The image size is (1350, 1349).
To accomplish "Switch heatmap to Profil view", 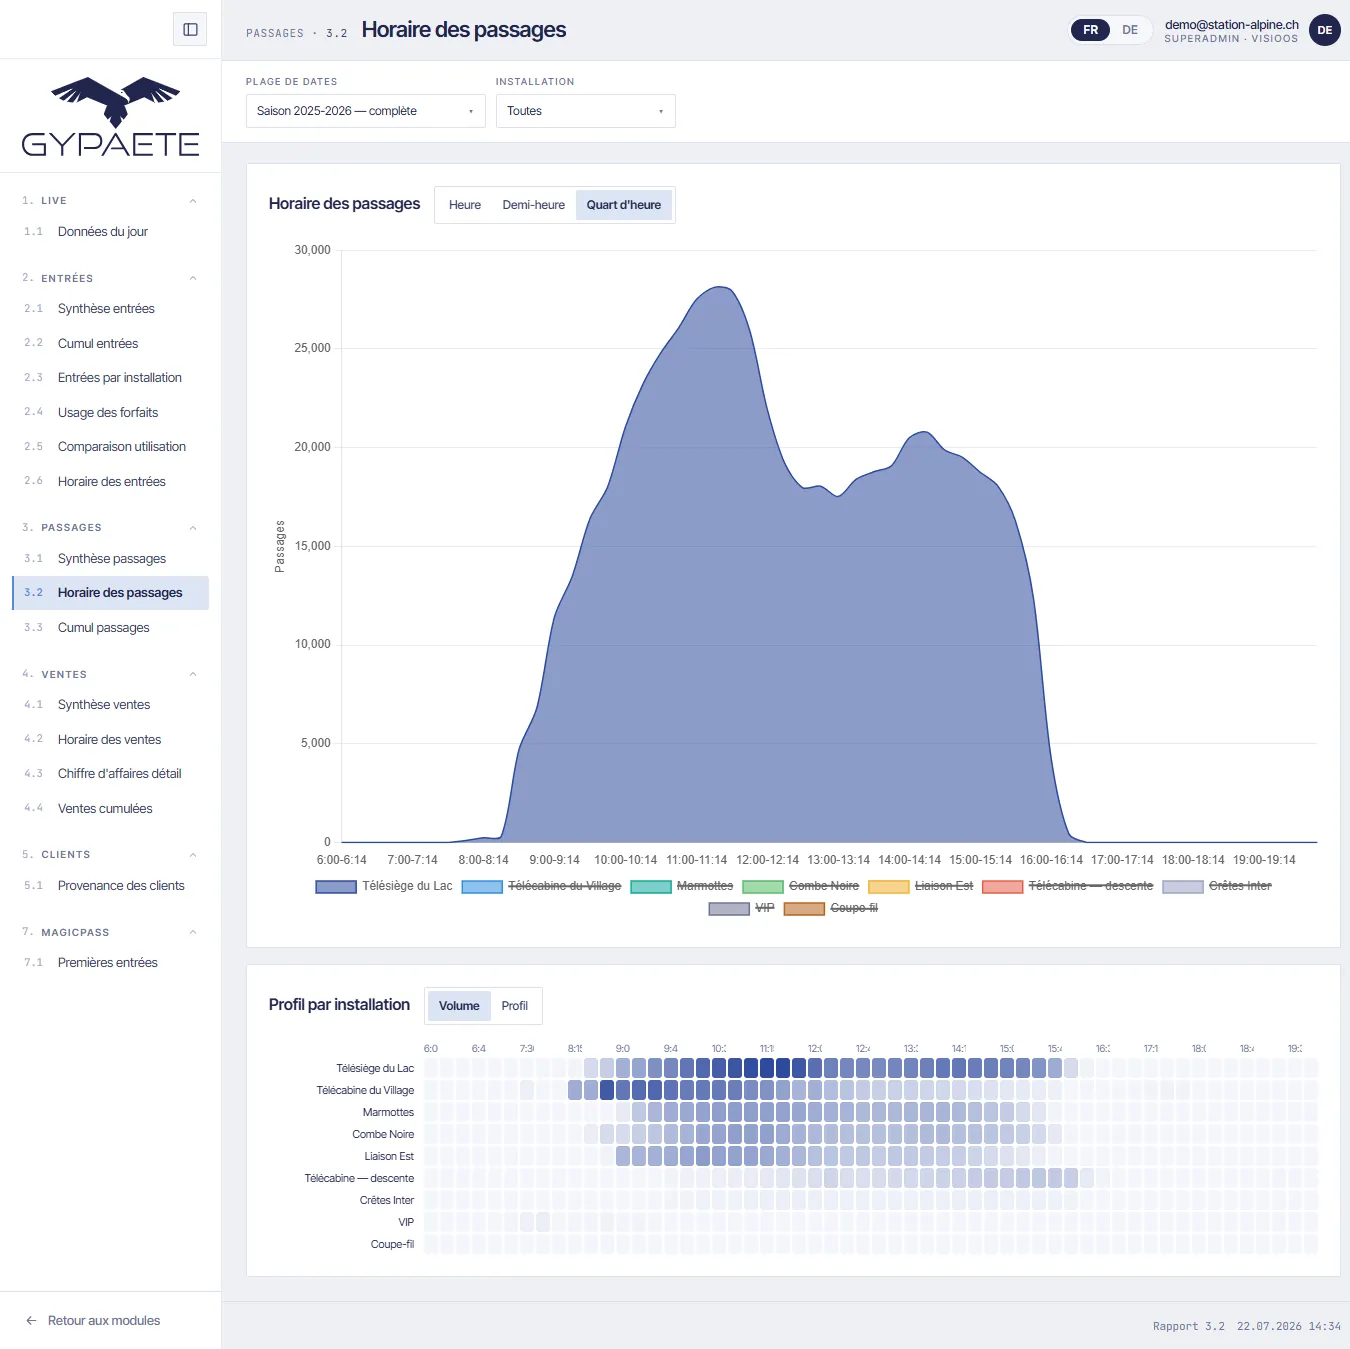I will pyautogui.click(x=514, y=1006).
